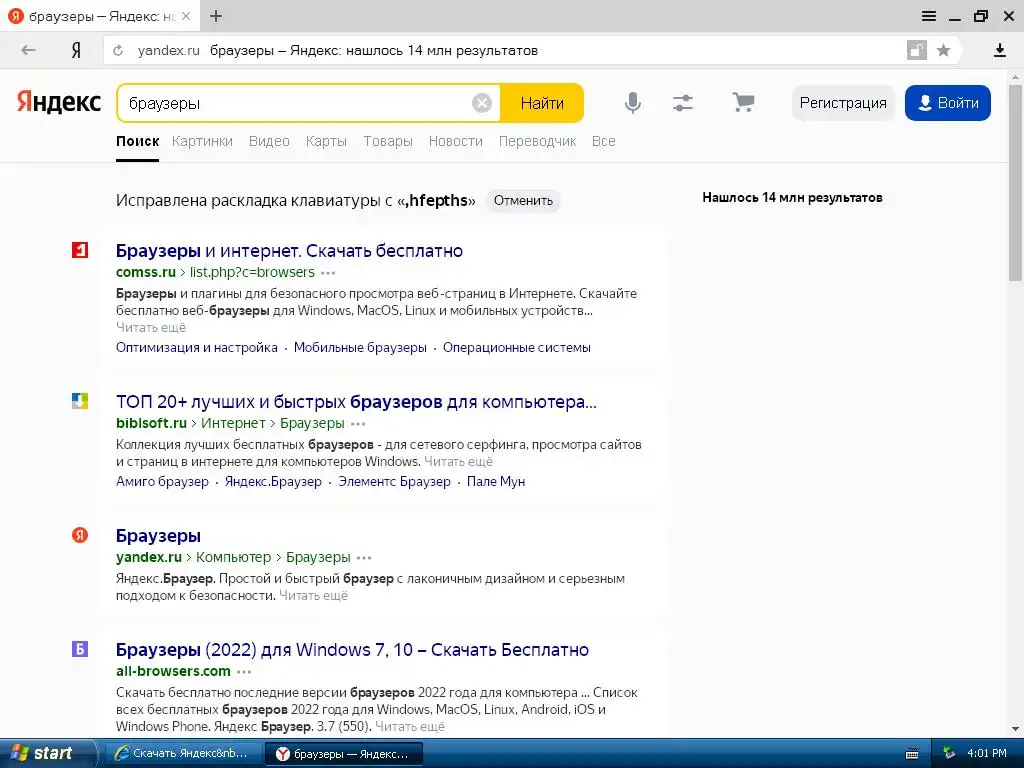The width and height of the screenshot is (1024, 768).
Task: Click Читать ещё in the biblsoft.ru snippet
Action: 458,462
